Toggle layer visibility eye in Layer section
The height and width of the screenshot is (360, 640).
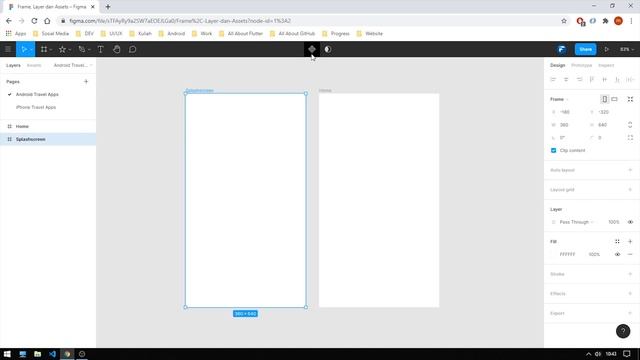click(x=630, y=222)
